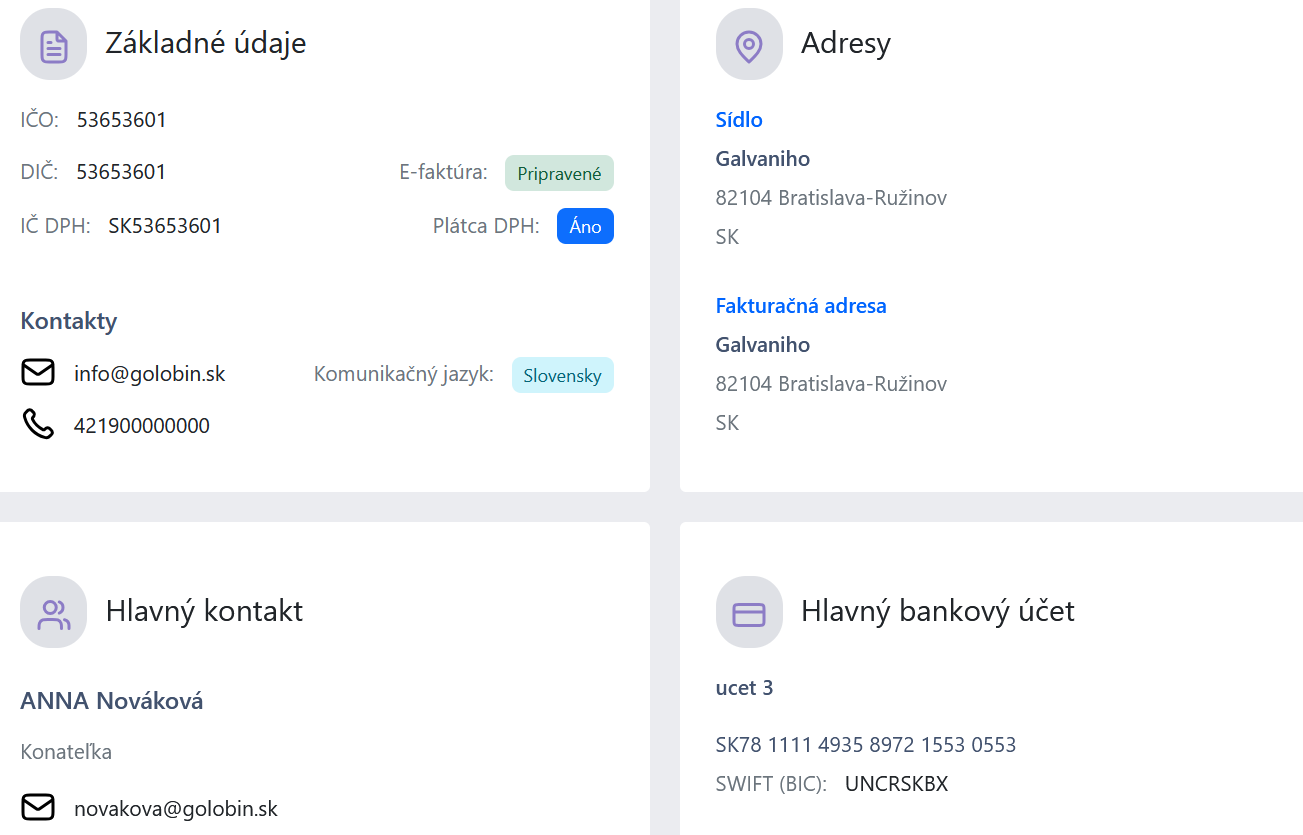
Task: Open the Fakturačná adresa link
Action: tap(801, 306)
